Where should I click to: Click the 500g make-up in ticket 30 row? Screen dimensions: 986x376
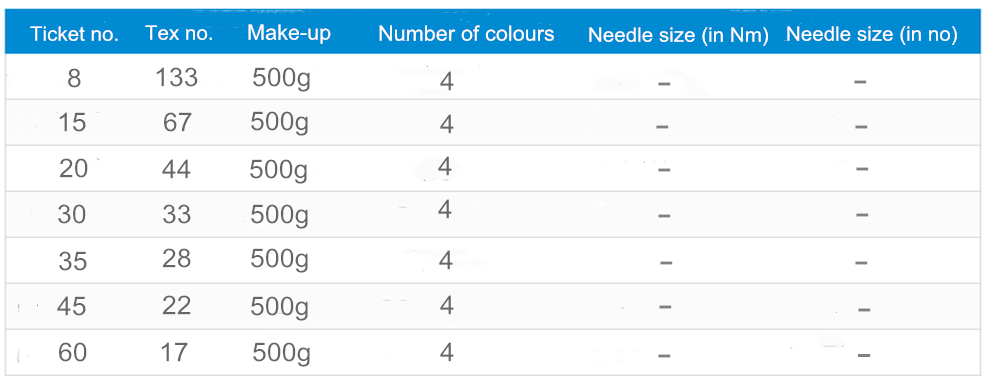[280, 216]
